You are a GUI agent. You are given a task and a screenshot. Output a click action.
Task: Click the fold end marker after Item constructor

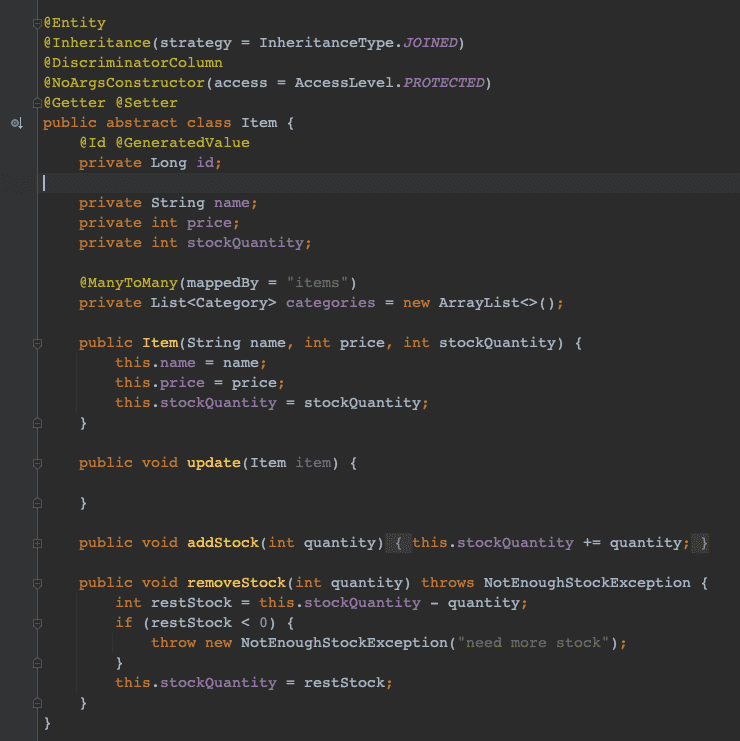[37, 423]
